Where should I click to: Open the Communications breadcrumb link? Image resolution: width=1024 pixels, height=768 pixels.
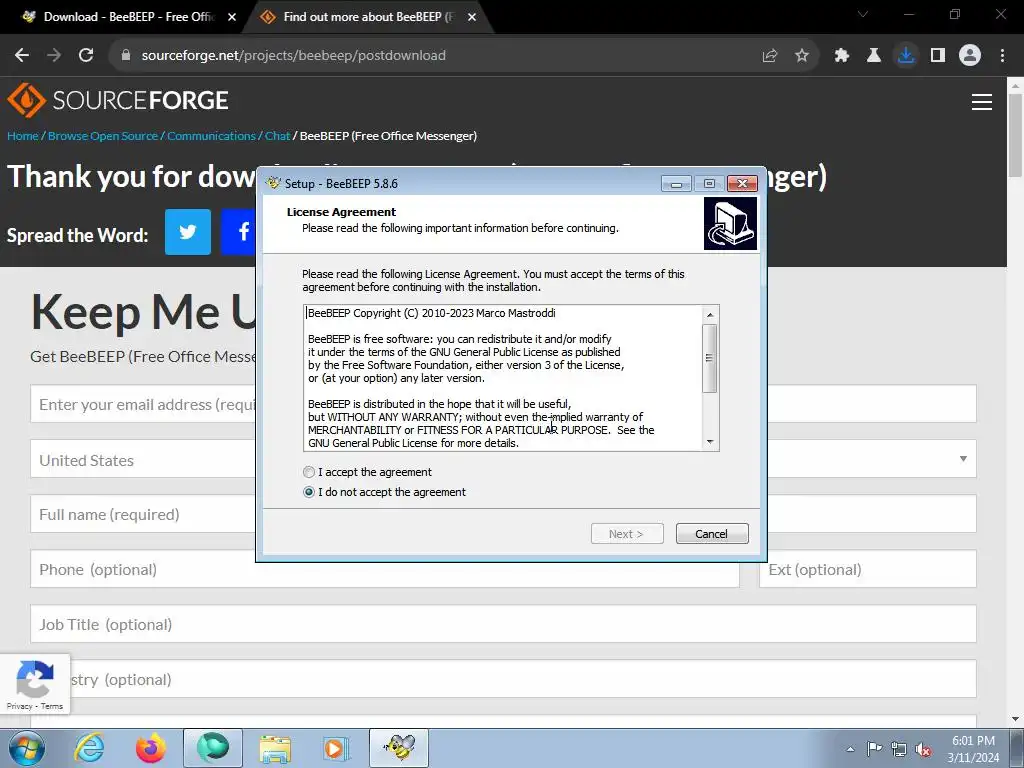coord(211,136)
